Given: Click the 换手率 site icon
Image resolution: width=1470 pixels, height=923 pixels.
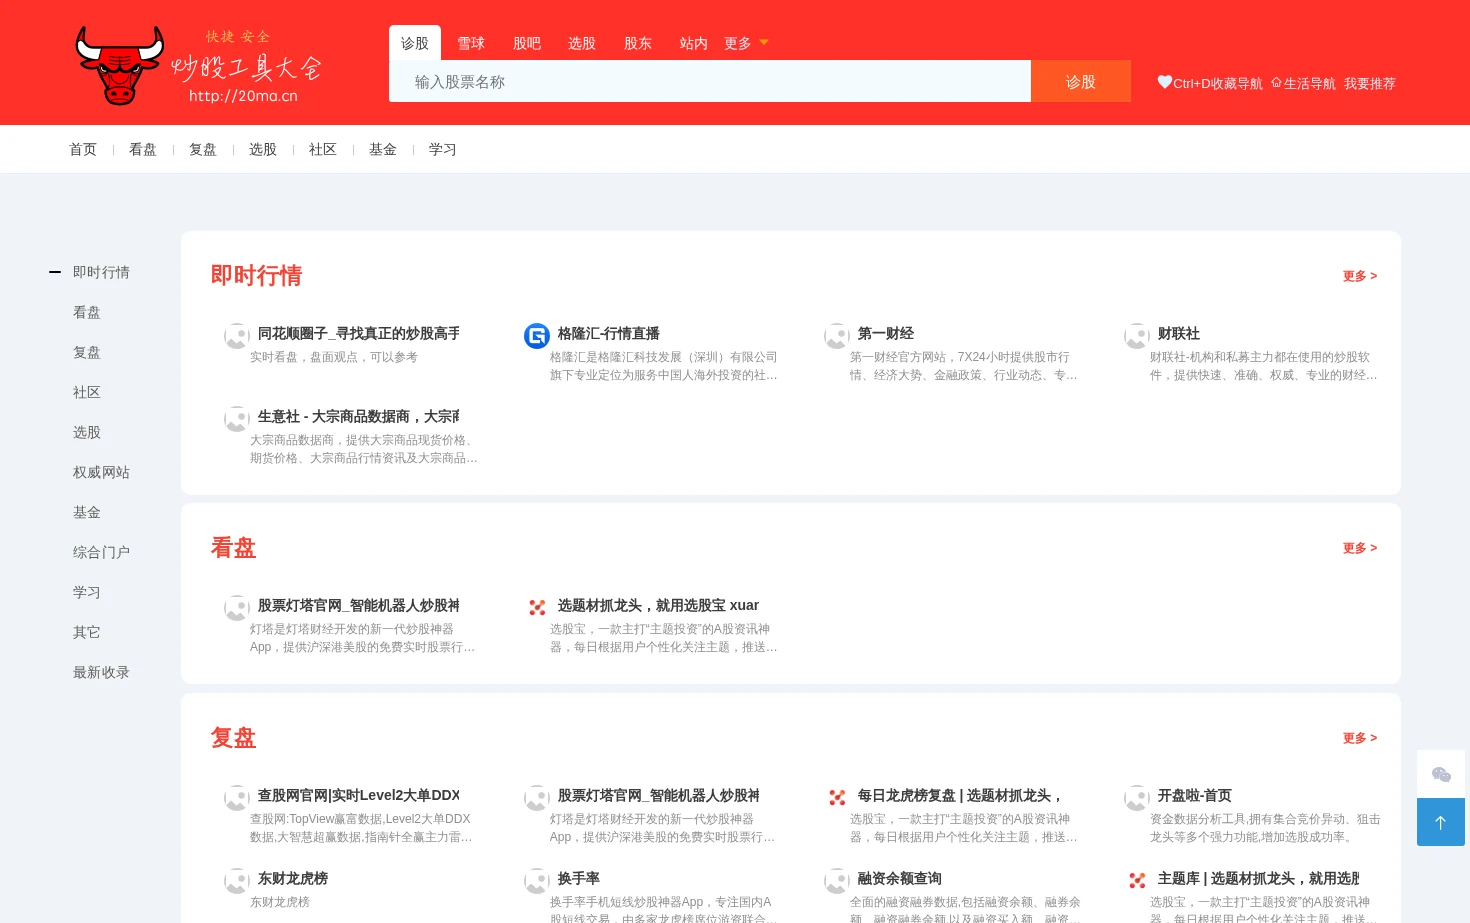Looking at the screenshot, I should tap(537, 881).
